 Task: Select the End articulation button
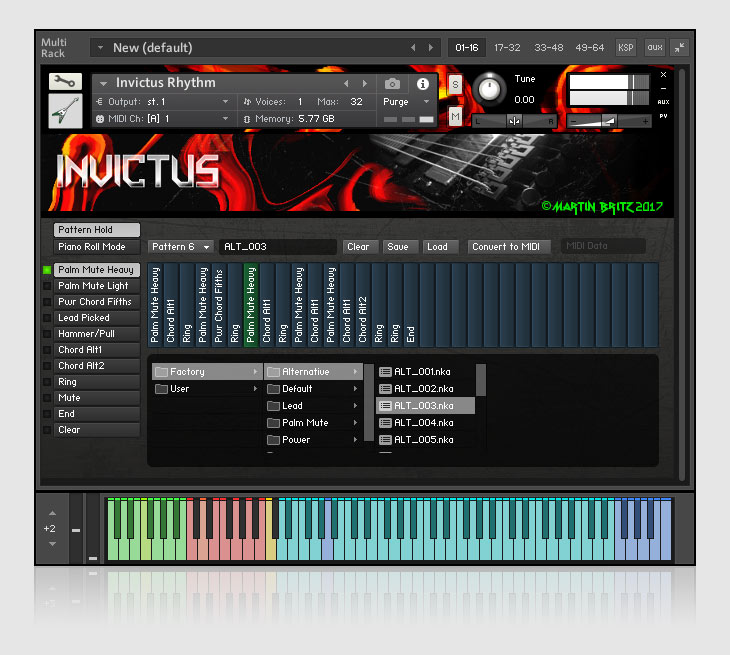[97, 414]
